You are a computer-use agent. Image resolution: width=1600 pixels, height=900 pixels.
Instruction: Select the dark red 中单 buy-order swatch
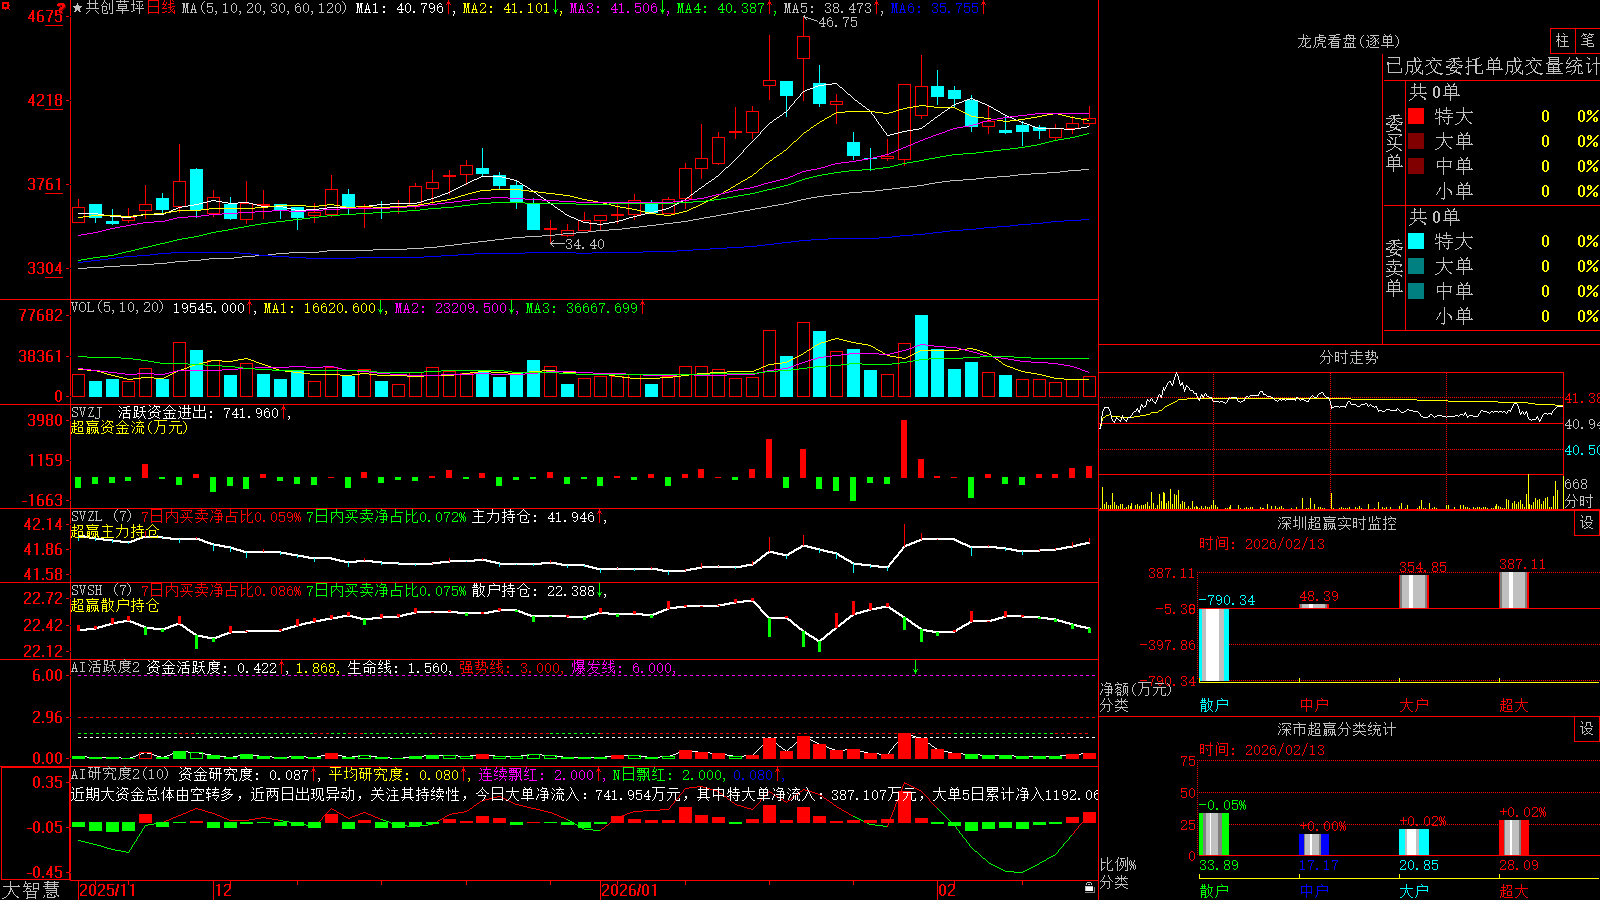coord(1416,166)
